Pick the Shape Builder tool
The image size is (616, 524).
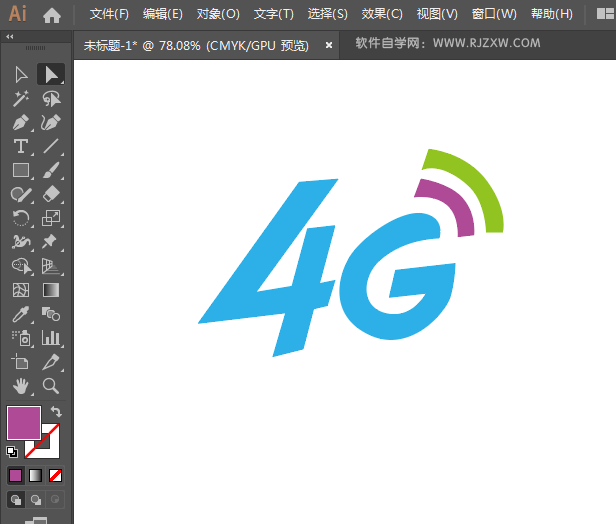click(x=21, y=266)
